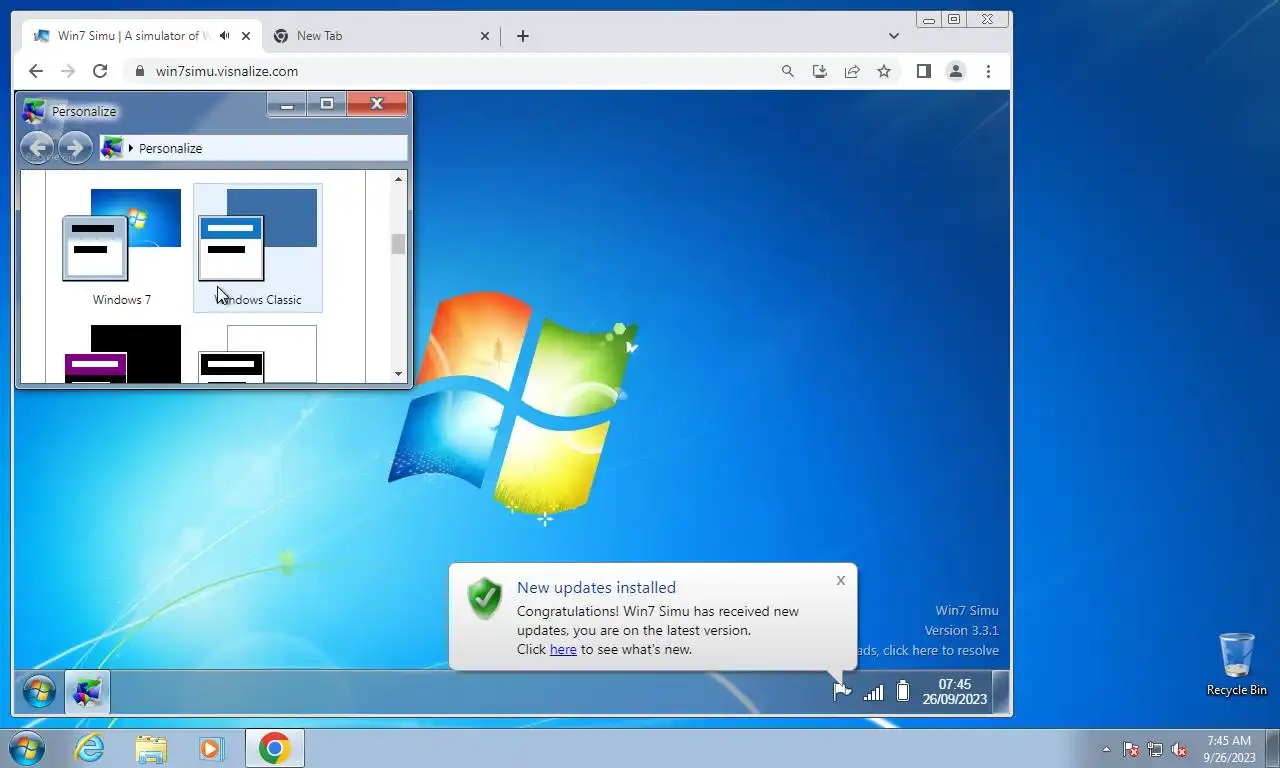Close the New Tab tab
Viewport: 1280px width, 768px height.
point(485,36)
